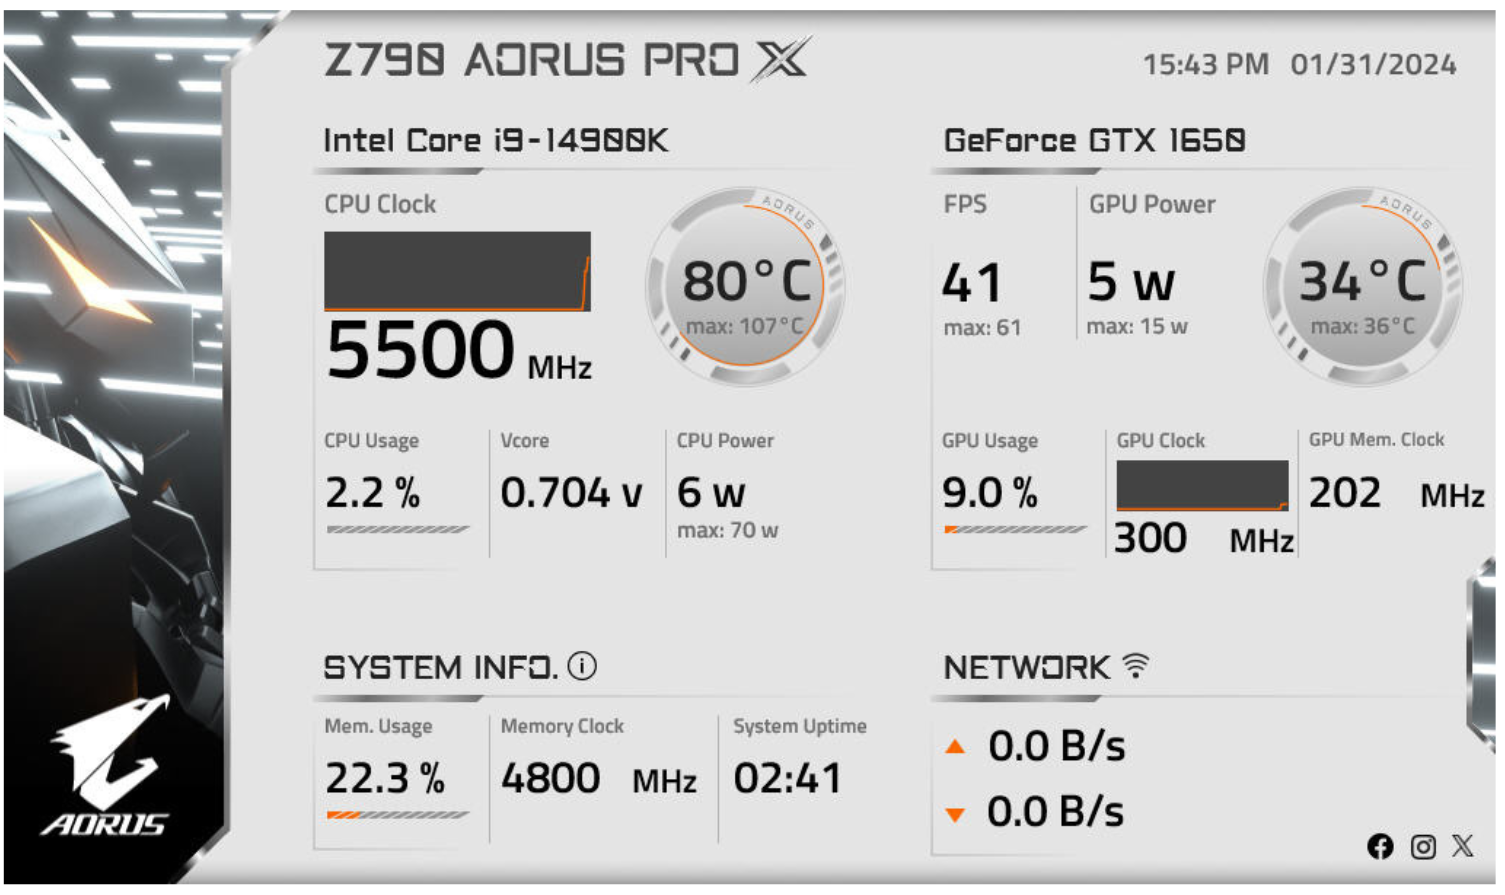Click the SYSTEM INFO. heading
This screenshot has height=895, width=1505.
point(440,667)
